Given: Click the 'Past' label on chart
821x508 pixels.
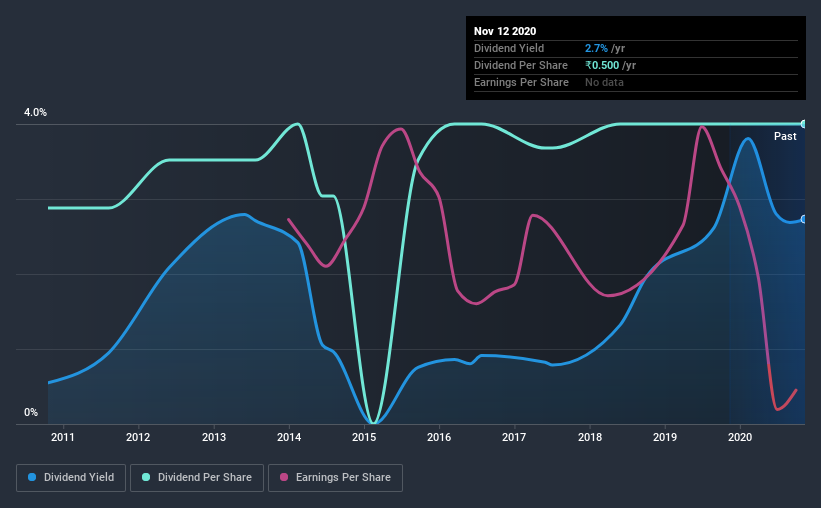Looking at the screenshot, I should coord(785,136).
